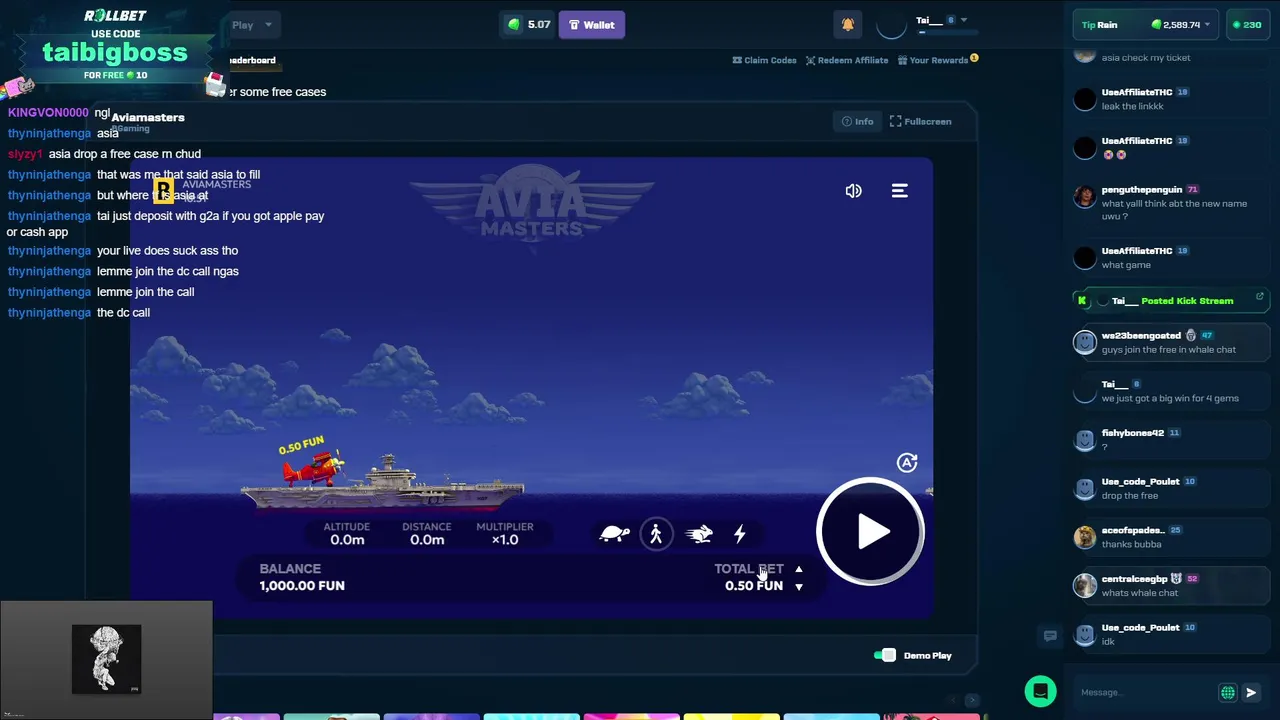Switch the game to Fullscreen
This screenshot has width=1280, height=720.
pos(921,121)
